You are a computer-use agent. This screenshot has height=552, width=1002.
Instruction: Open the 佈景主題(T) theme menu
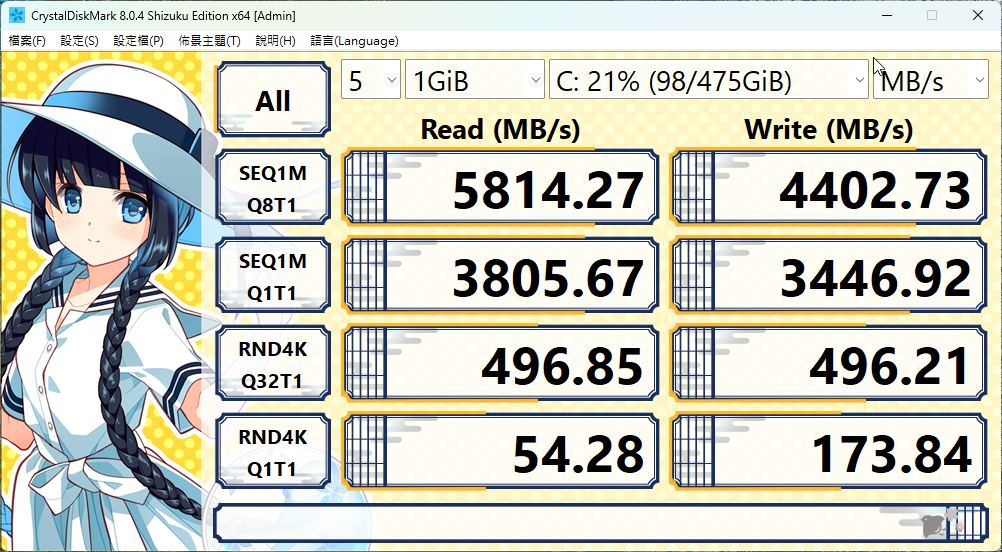(x=209, y=41)
